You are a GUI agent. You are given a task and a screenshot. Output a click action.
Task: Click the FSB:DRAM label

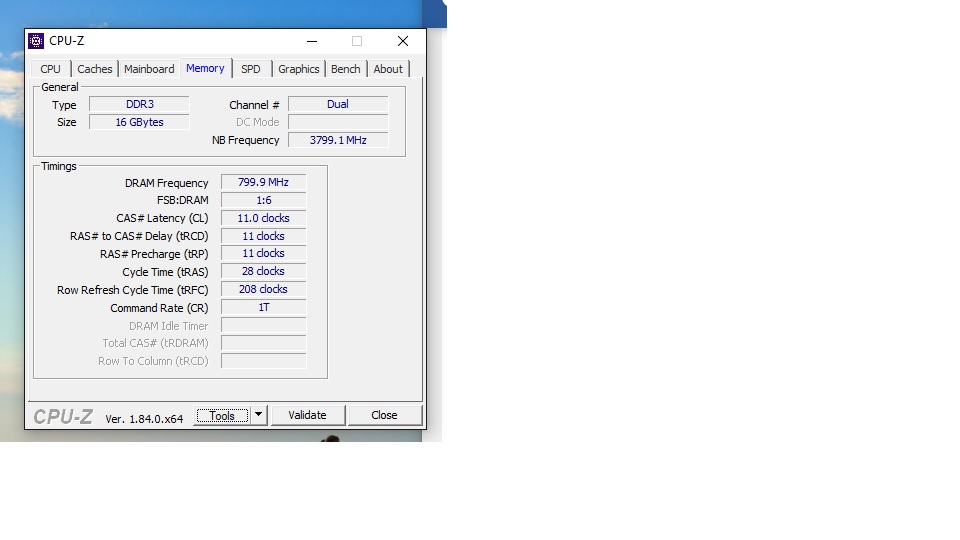click(x=182, y=200)
